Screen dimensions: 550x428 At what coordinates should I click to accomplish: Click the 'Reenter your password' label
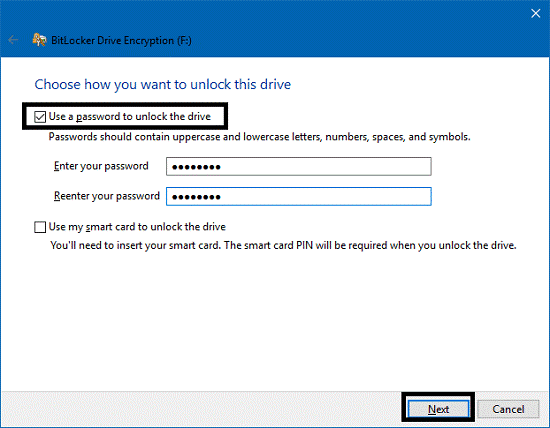tap(107, 196)
